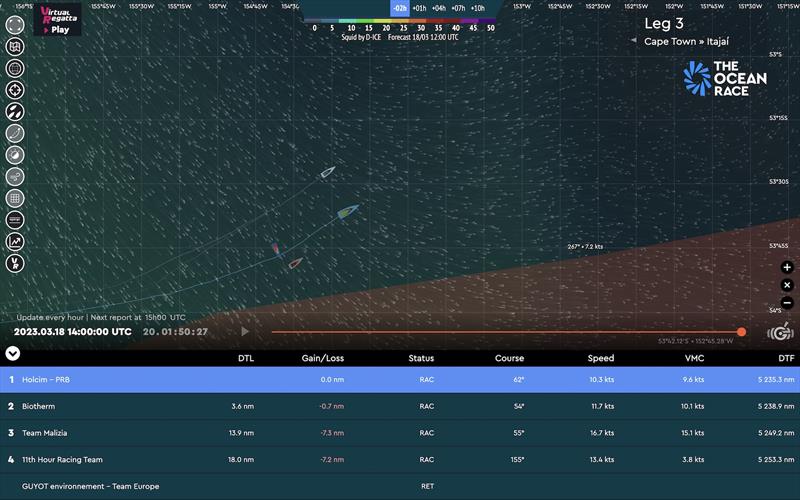Click Next report at 15h00 UTC notice
The height and width of the screenshot is (500, 800).
138,317
